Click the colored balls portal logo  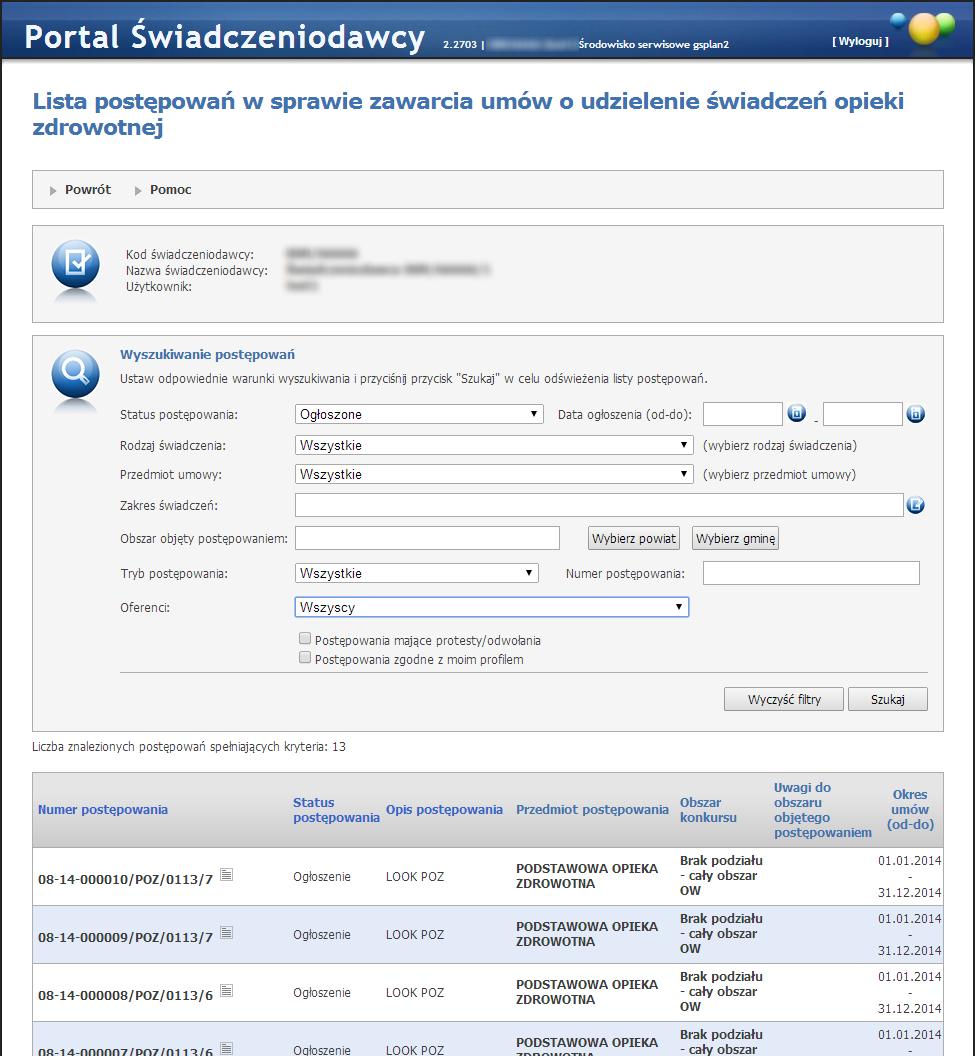pyautogui.click(x=923, y=28)
